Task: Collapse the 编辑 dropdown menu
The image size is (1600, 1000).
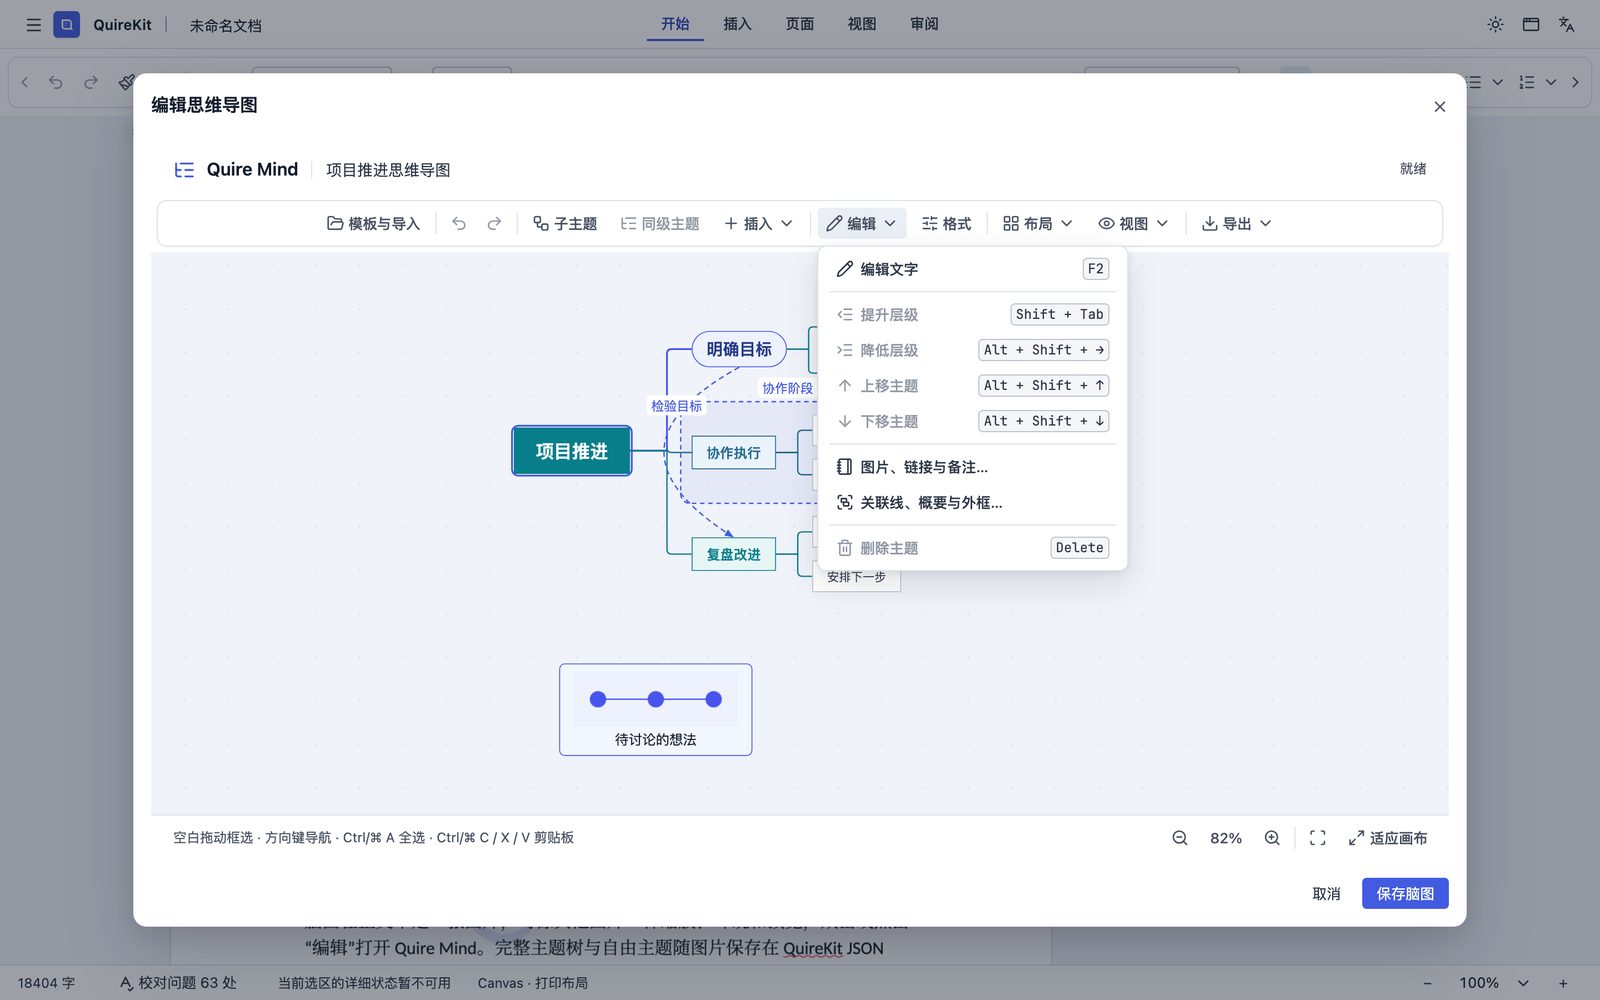Action: coord(862,224)
